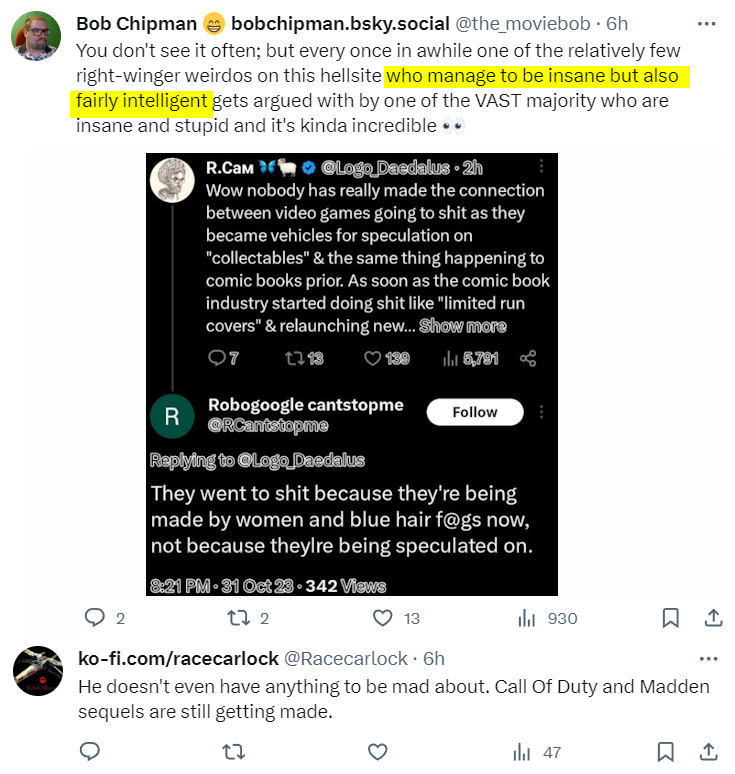Click Follow button in embedded screenshot
Image resolution: width=735 pixels, height=774 pixels.
(x=475, y=412)
